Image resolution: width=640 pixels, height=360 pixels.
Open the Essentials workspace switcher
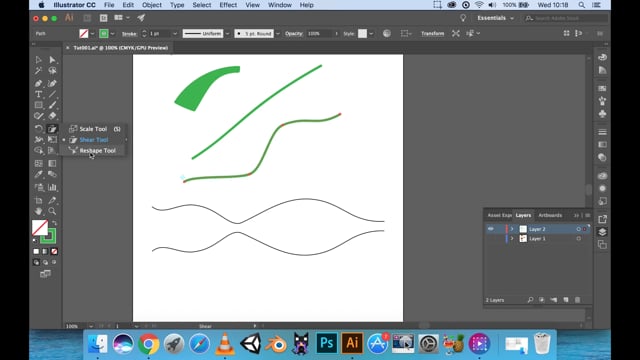[495, 18]
